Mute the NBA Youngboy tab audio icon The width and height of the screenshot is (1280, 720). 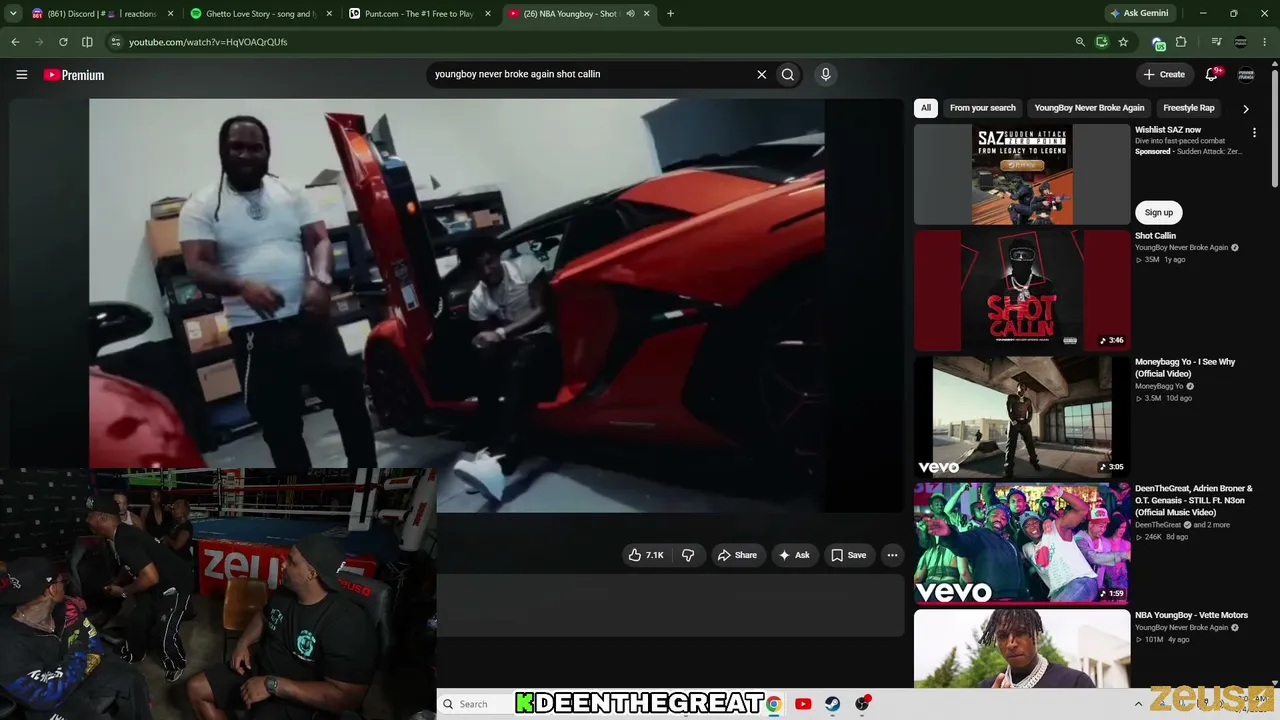coord(630,14)
